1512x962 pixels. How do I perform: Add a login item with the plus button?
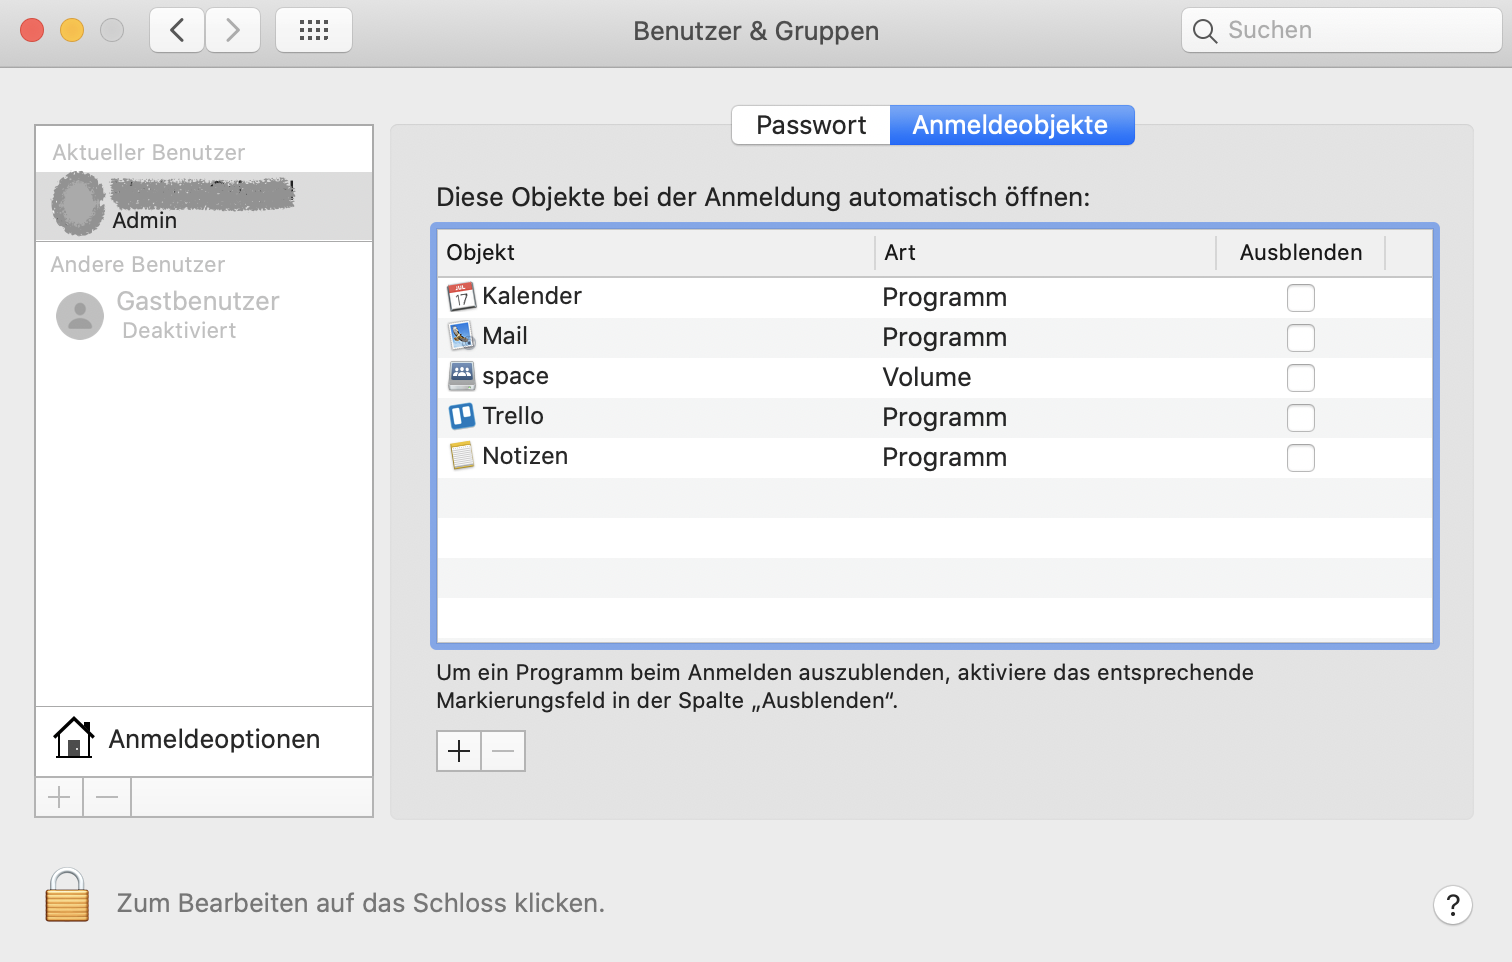(x=459, y=751)
